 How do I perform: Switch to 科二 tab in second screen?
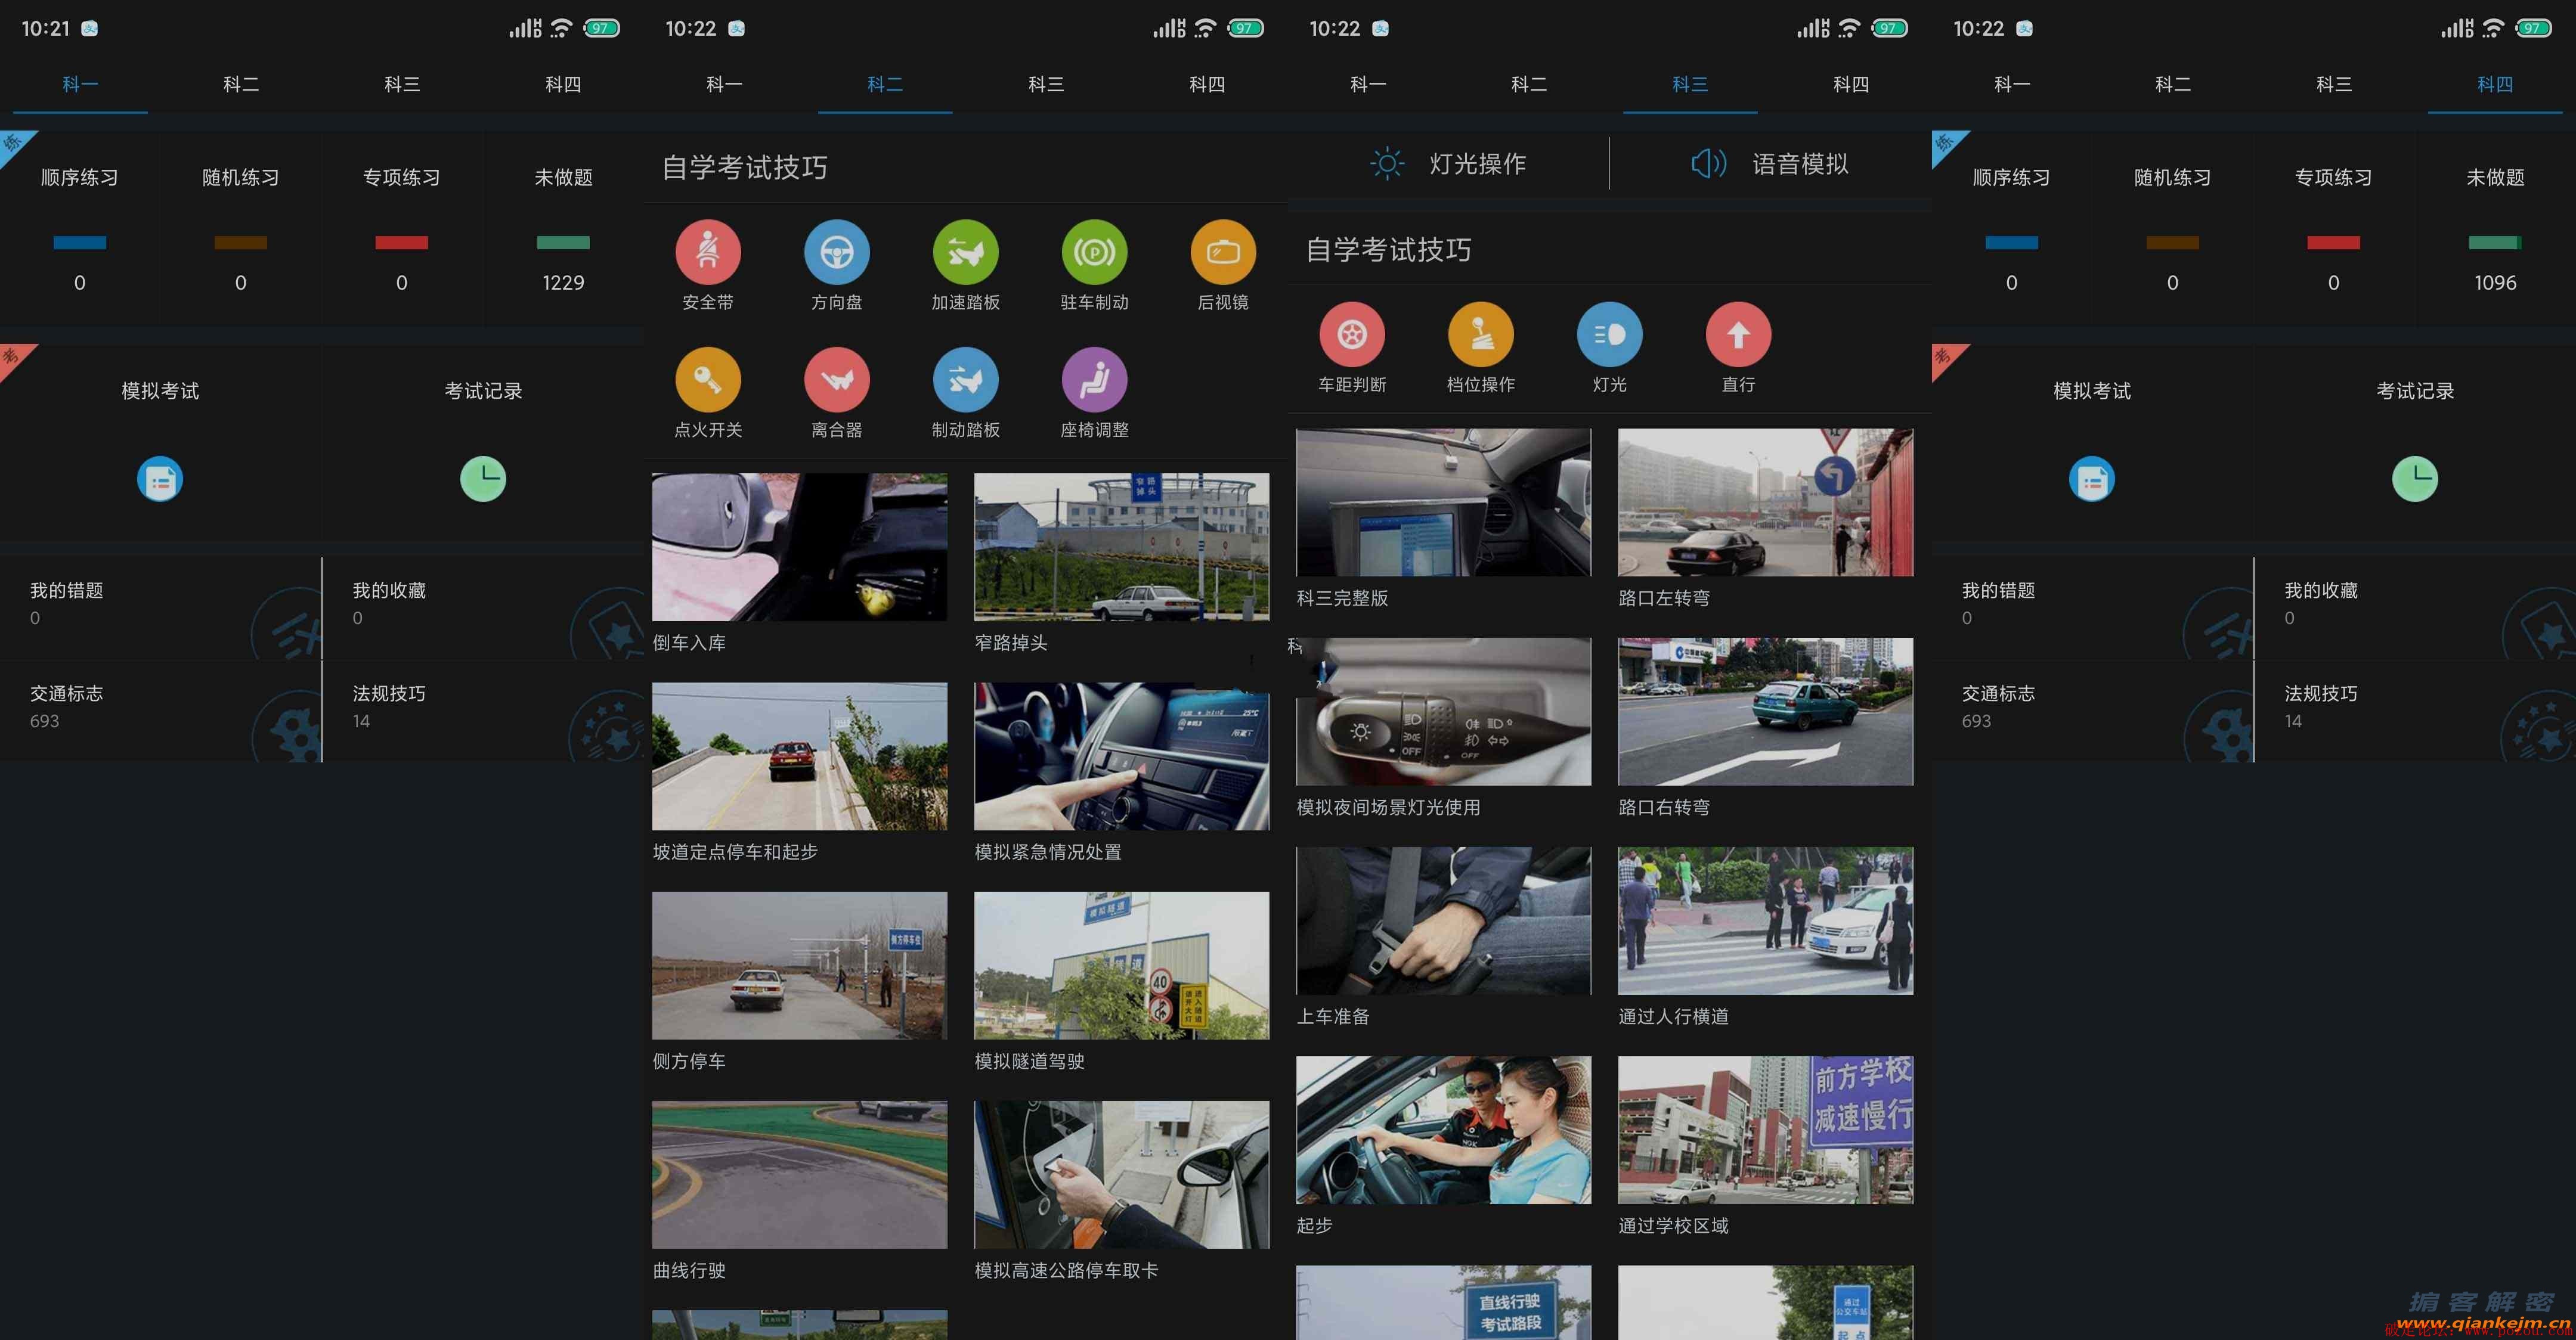click(885, 85)
